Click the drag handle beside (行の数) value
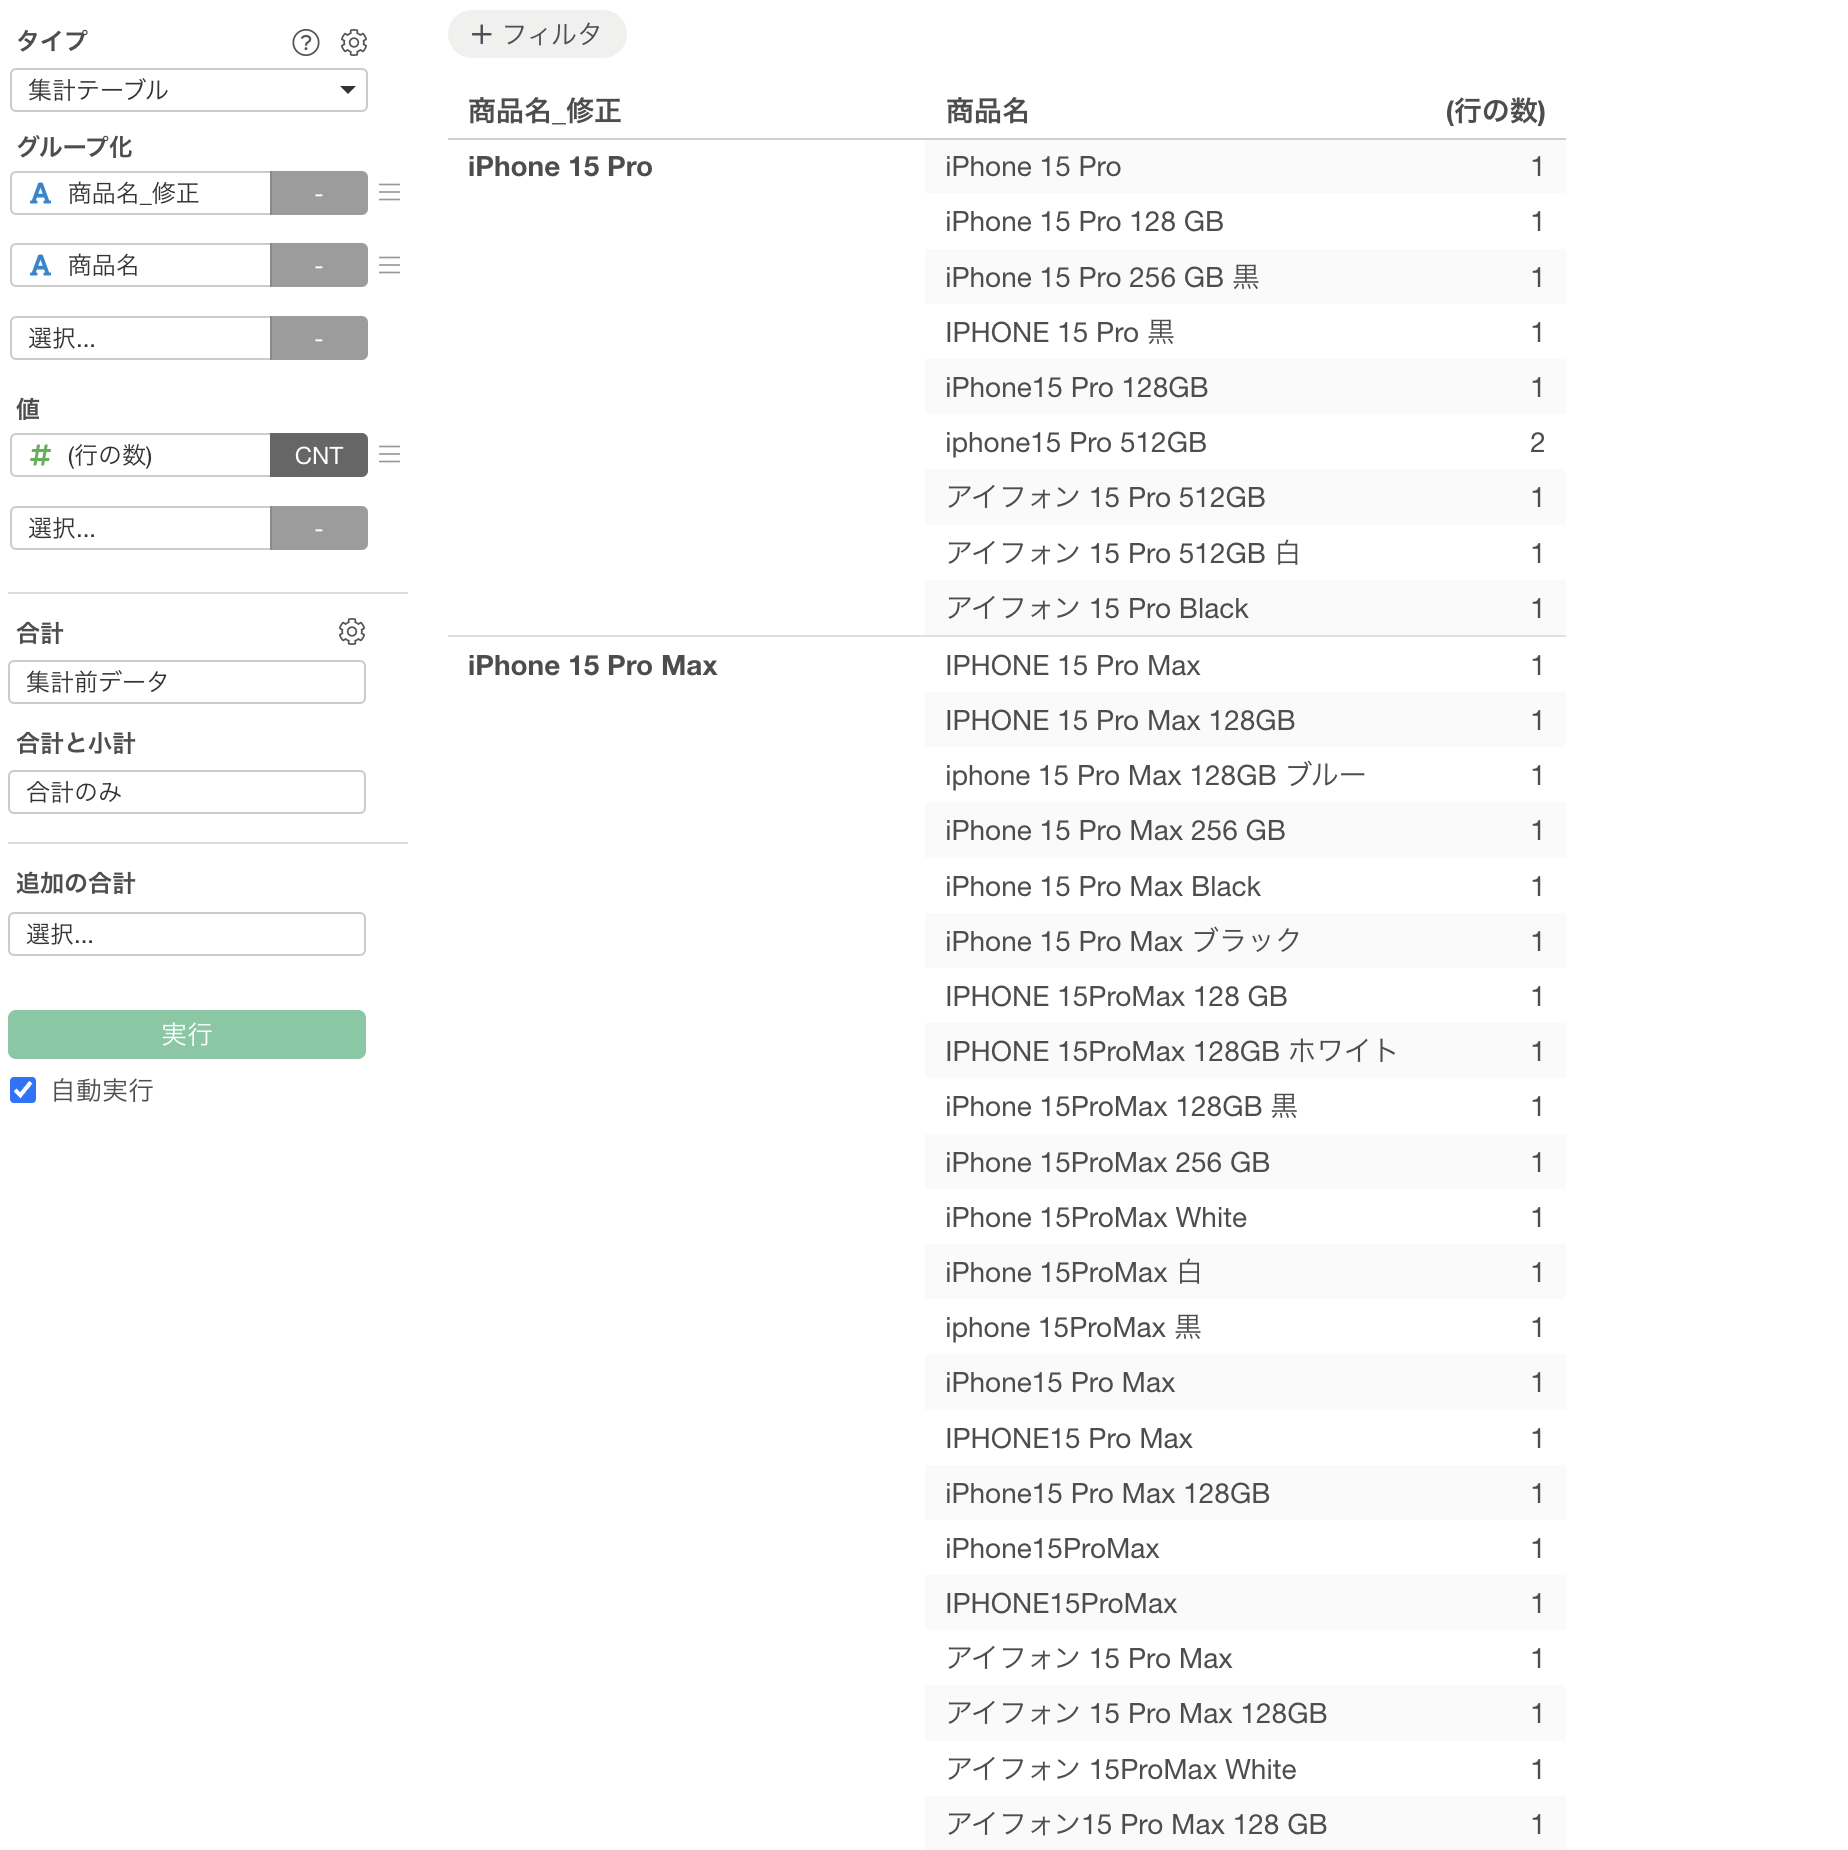 pyautogui.click(x=390, y=455)
